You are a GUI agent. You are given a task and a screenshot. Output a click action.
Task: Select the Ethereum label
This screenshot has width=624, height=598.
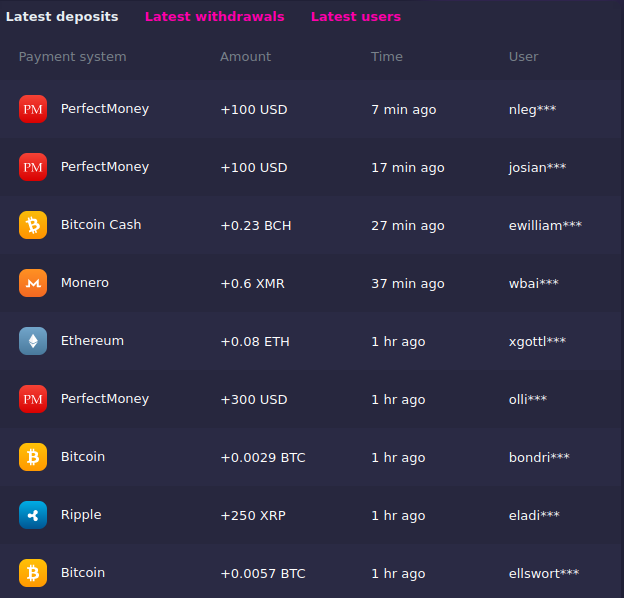(x=92, y=341)
